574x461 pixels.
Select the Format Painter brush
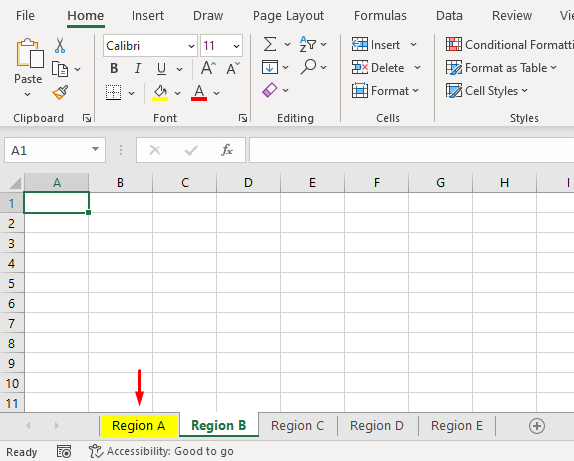click(60, 93)
